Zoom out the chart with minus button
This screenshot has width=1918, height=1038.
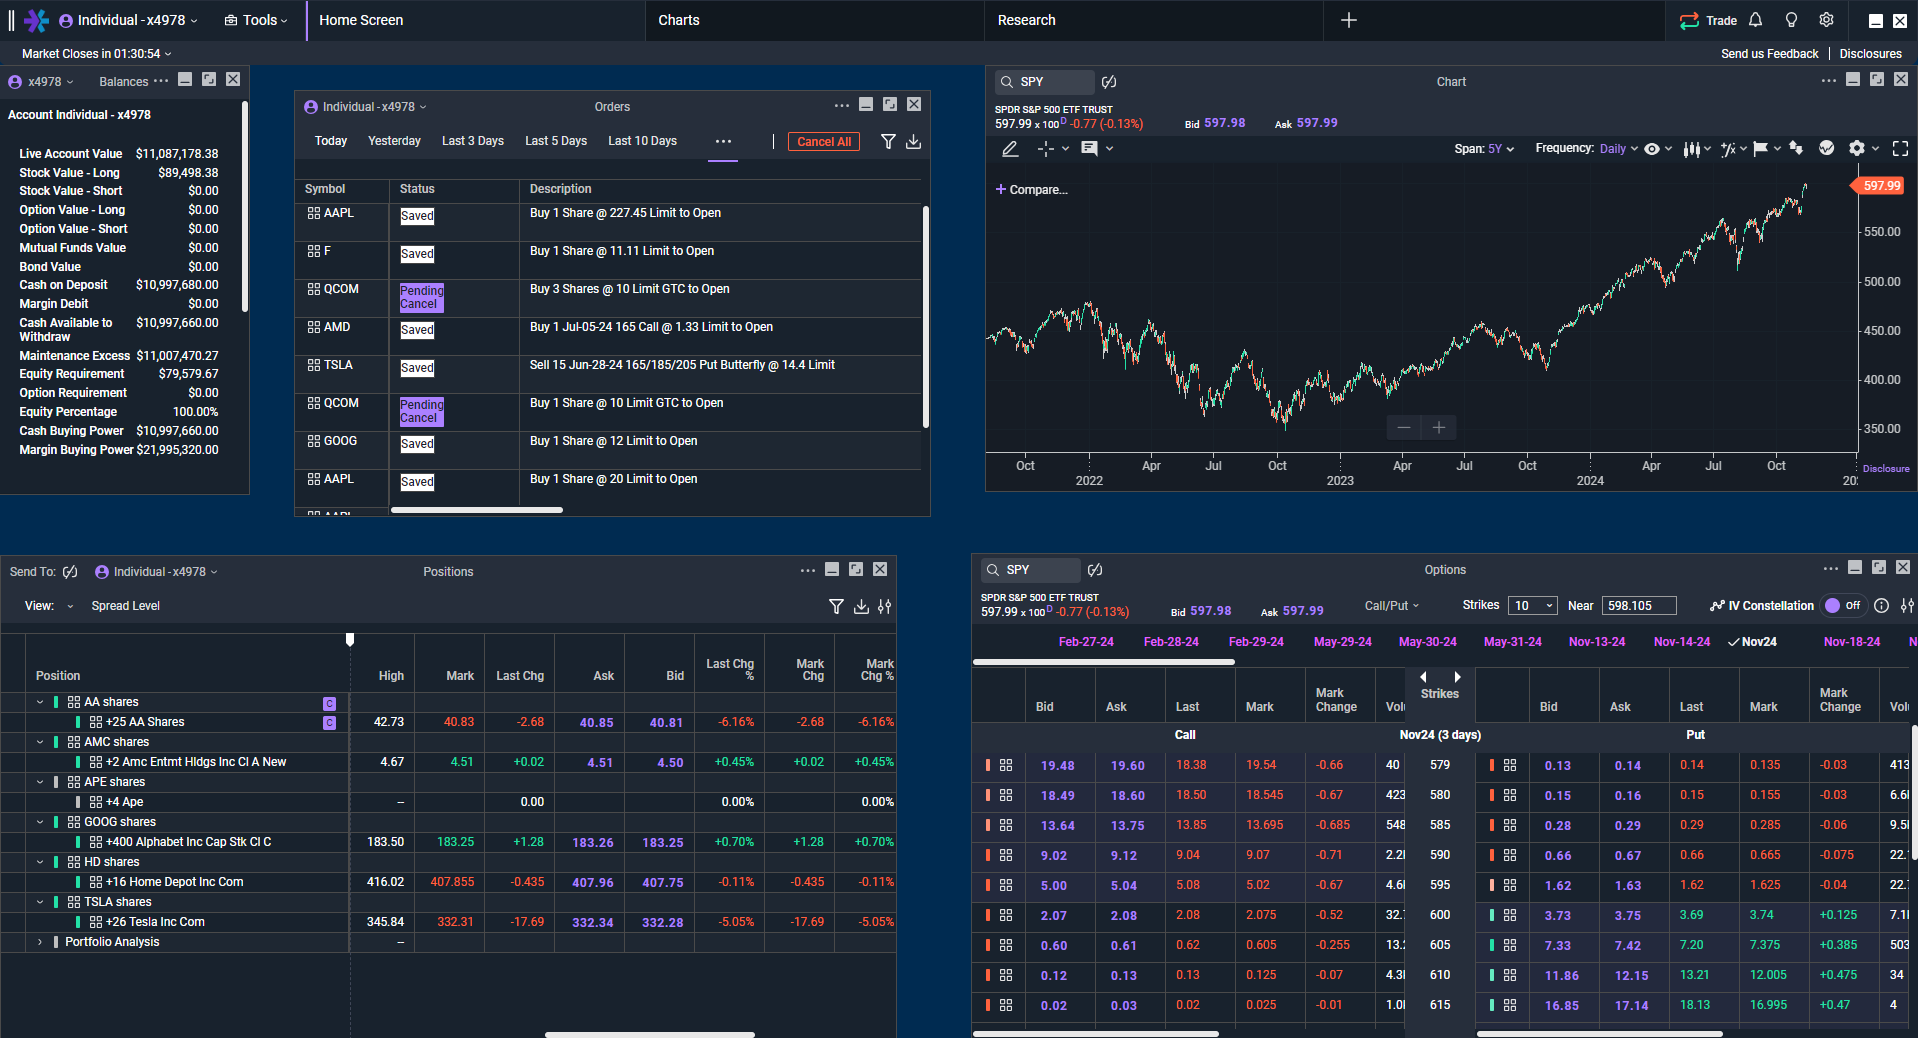[x=1404, y=428]
